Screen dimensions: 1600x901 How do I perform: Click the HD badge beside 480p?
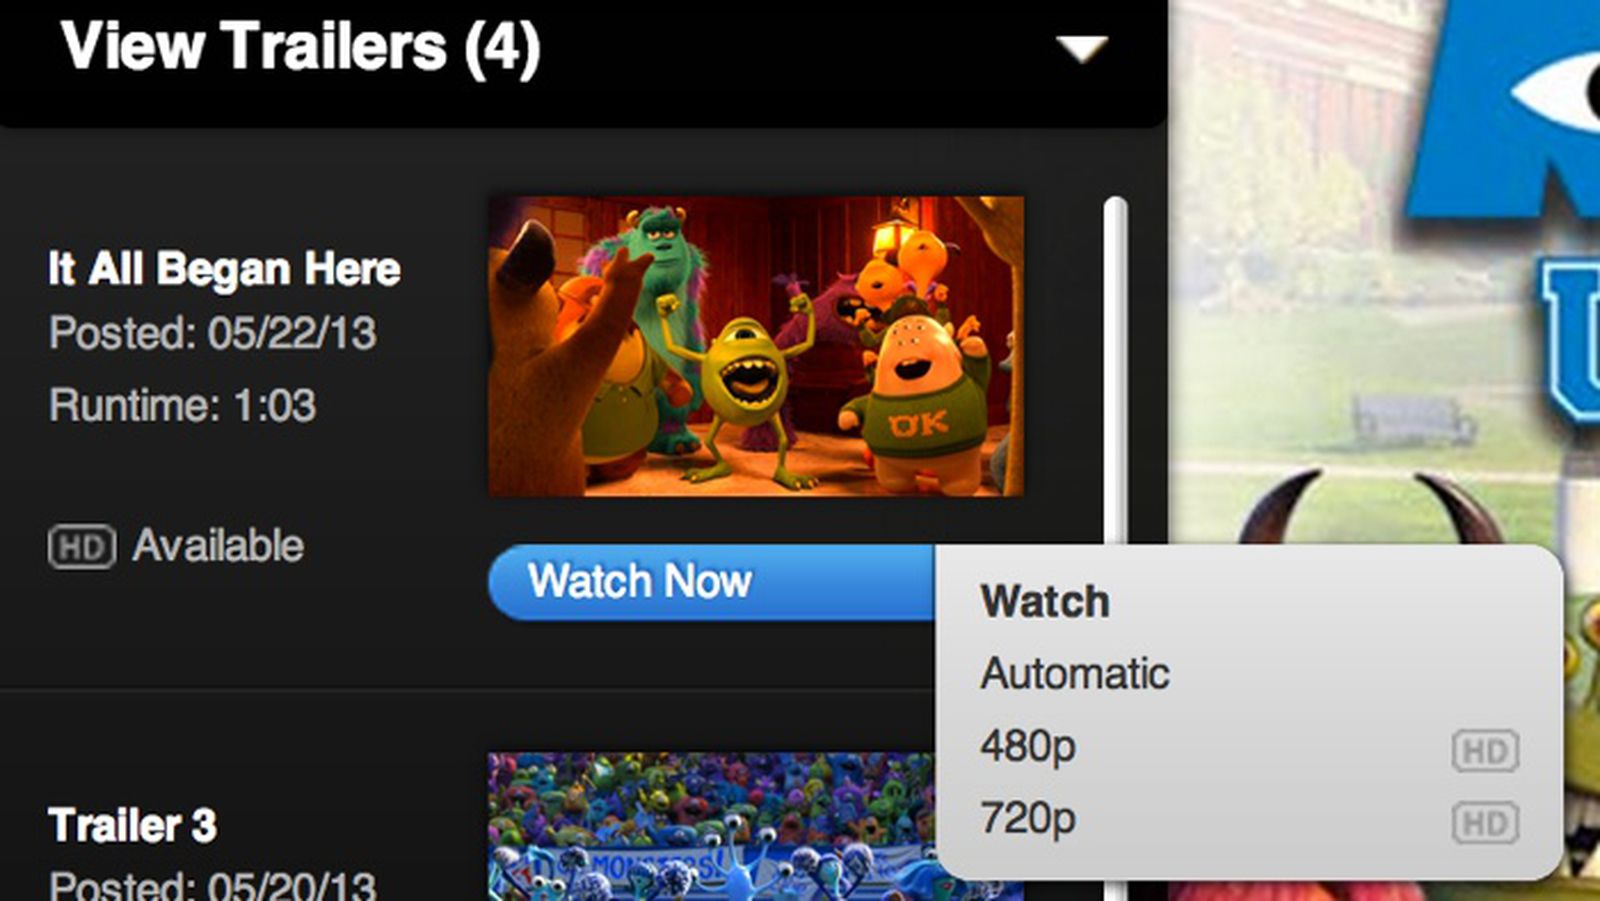pyautogui.click(x=1485, y=751)
